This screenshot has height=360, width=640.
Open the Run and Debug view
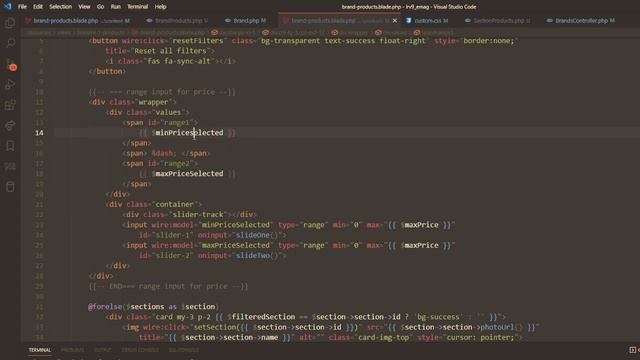(10, 84)
